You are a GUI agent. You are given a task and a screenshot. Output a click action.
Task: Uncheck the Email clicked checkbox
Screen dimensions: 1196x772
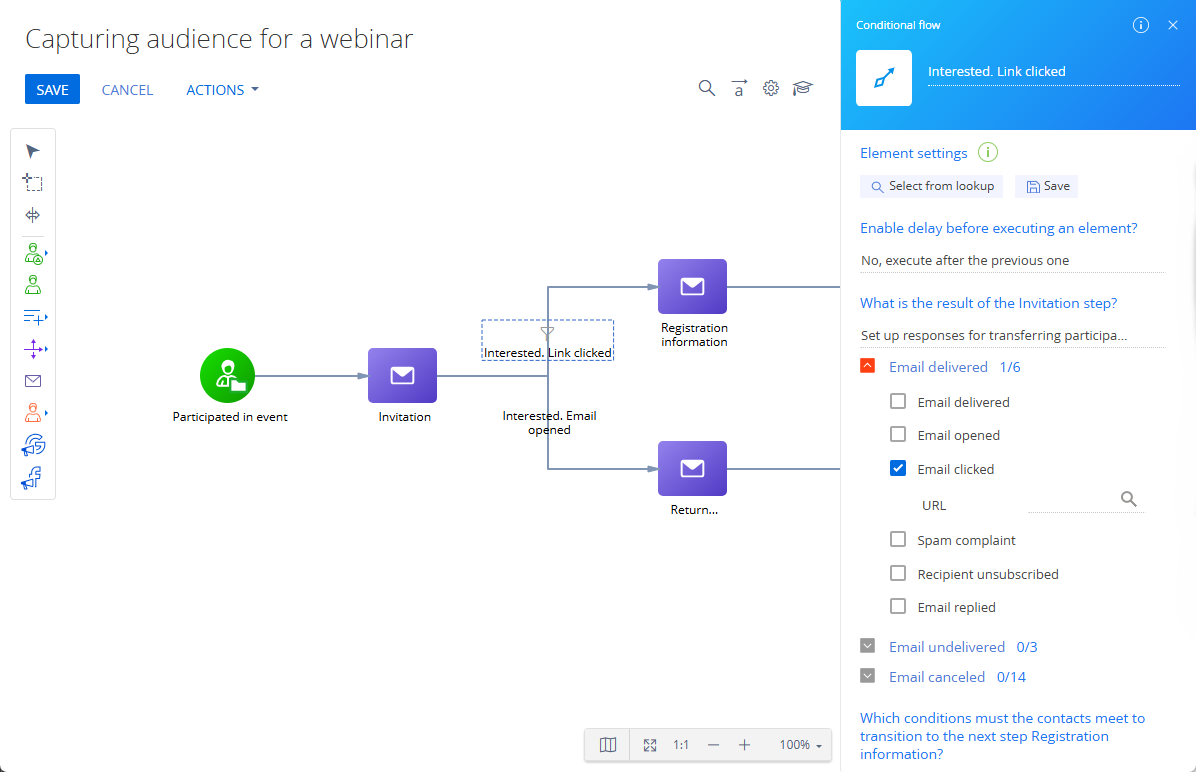(x=898, y=468)
